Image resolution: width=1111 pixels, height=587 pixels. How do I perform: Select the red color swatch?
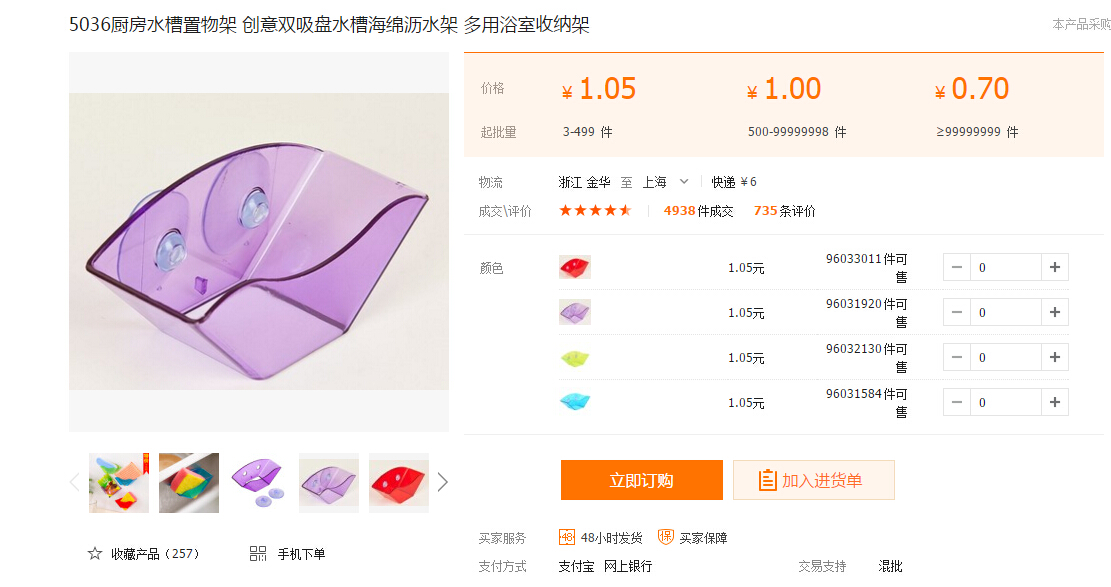point(575,267)
